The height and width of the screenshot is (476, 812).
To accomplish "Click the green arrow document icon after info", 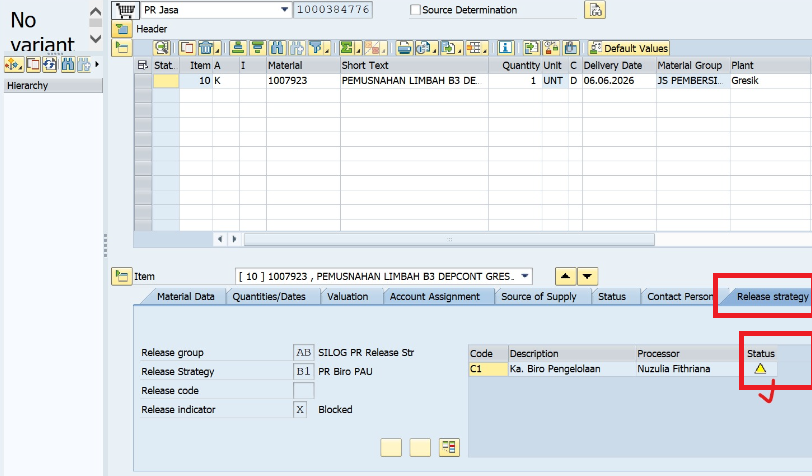I will (531, 48).
